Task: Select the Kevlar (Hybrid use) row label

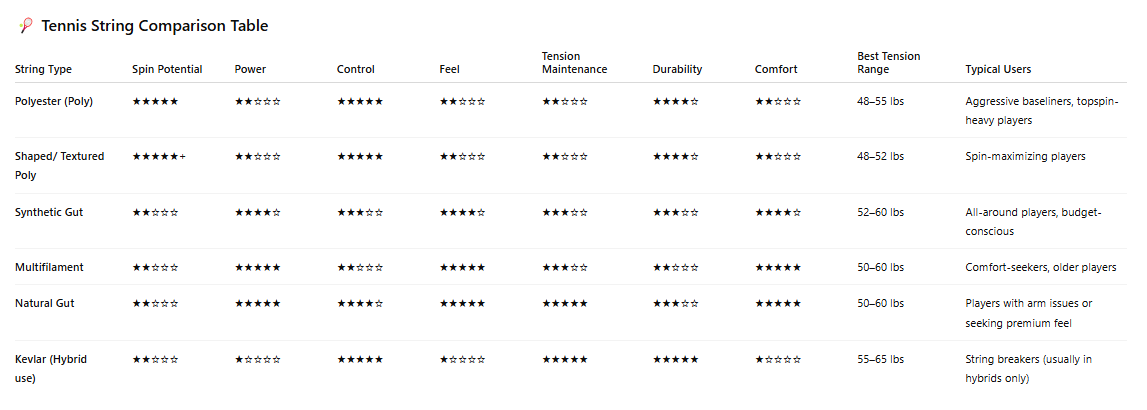Action: click(51, 369)
